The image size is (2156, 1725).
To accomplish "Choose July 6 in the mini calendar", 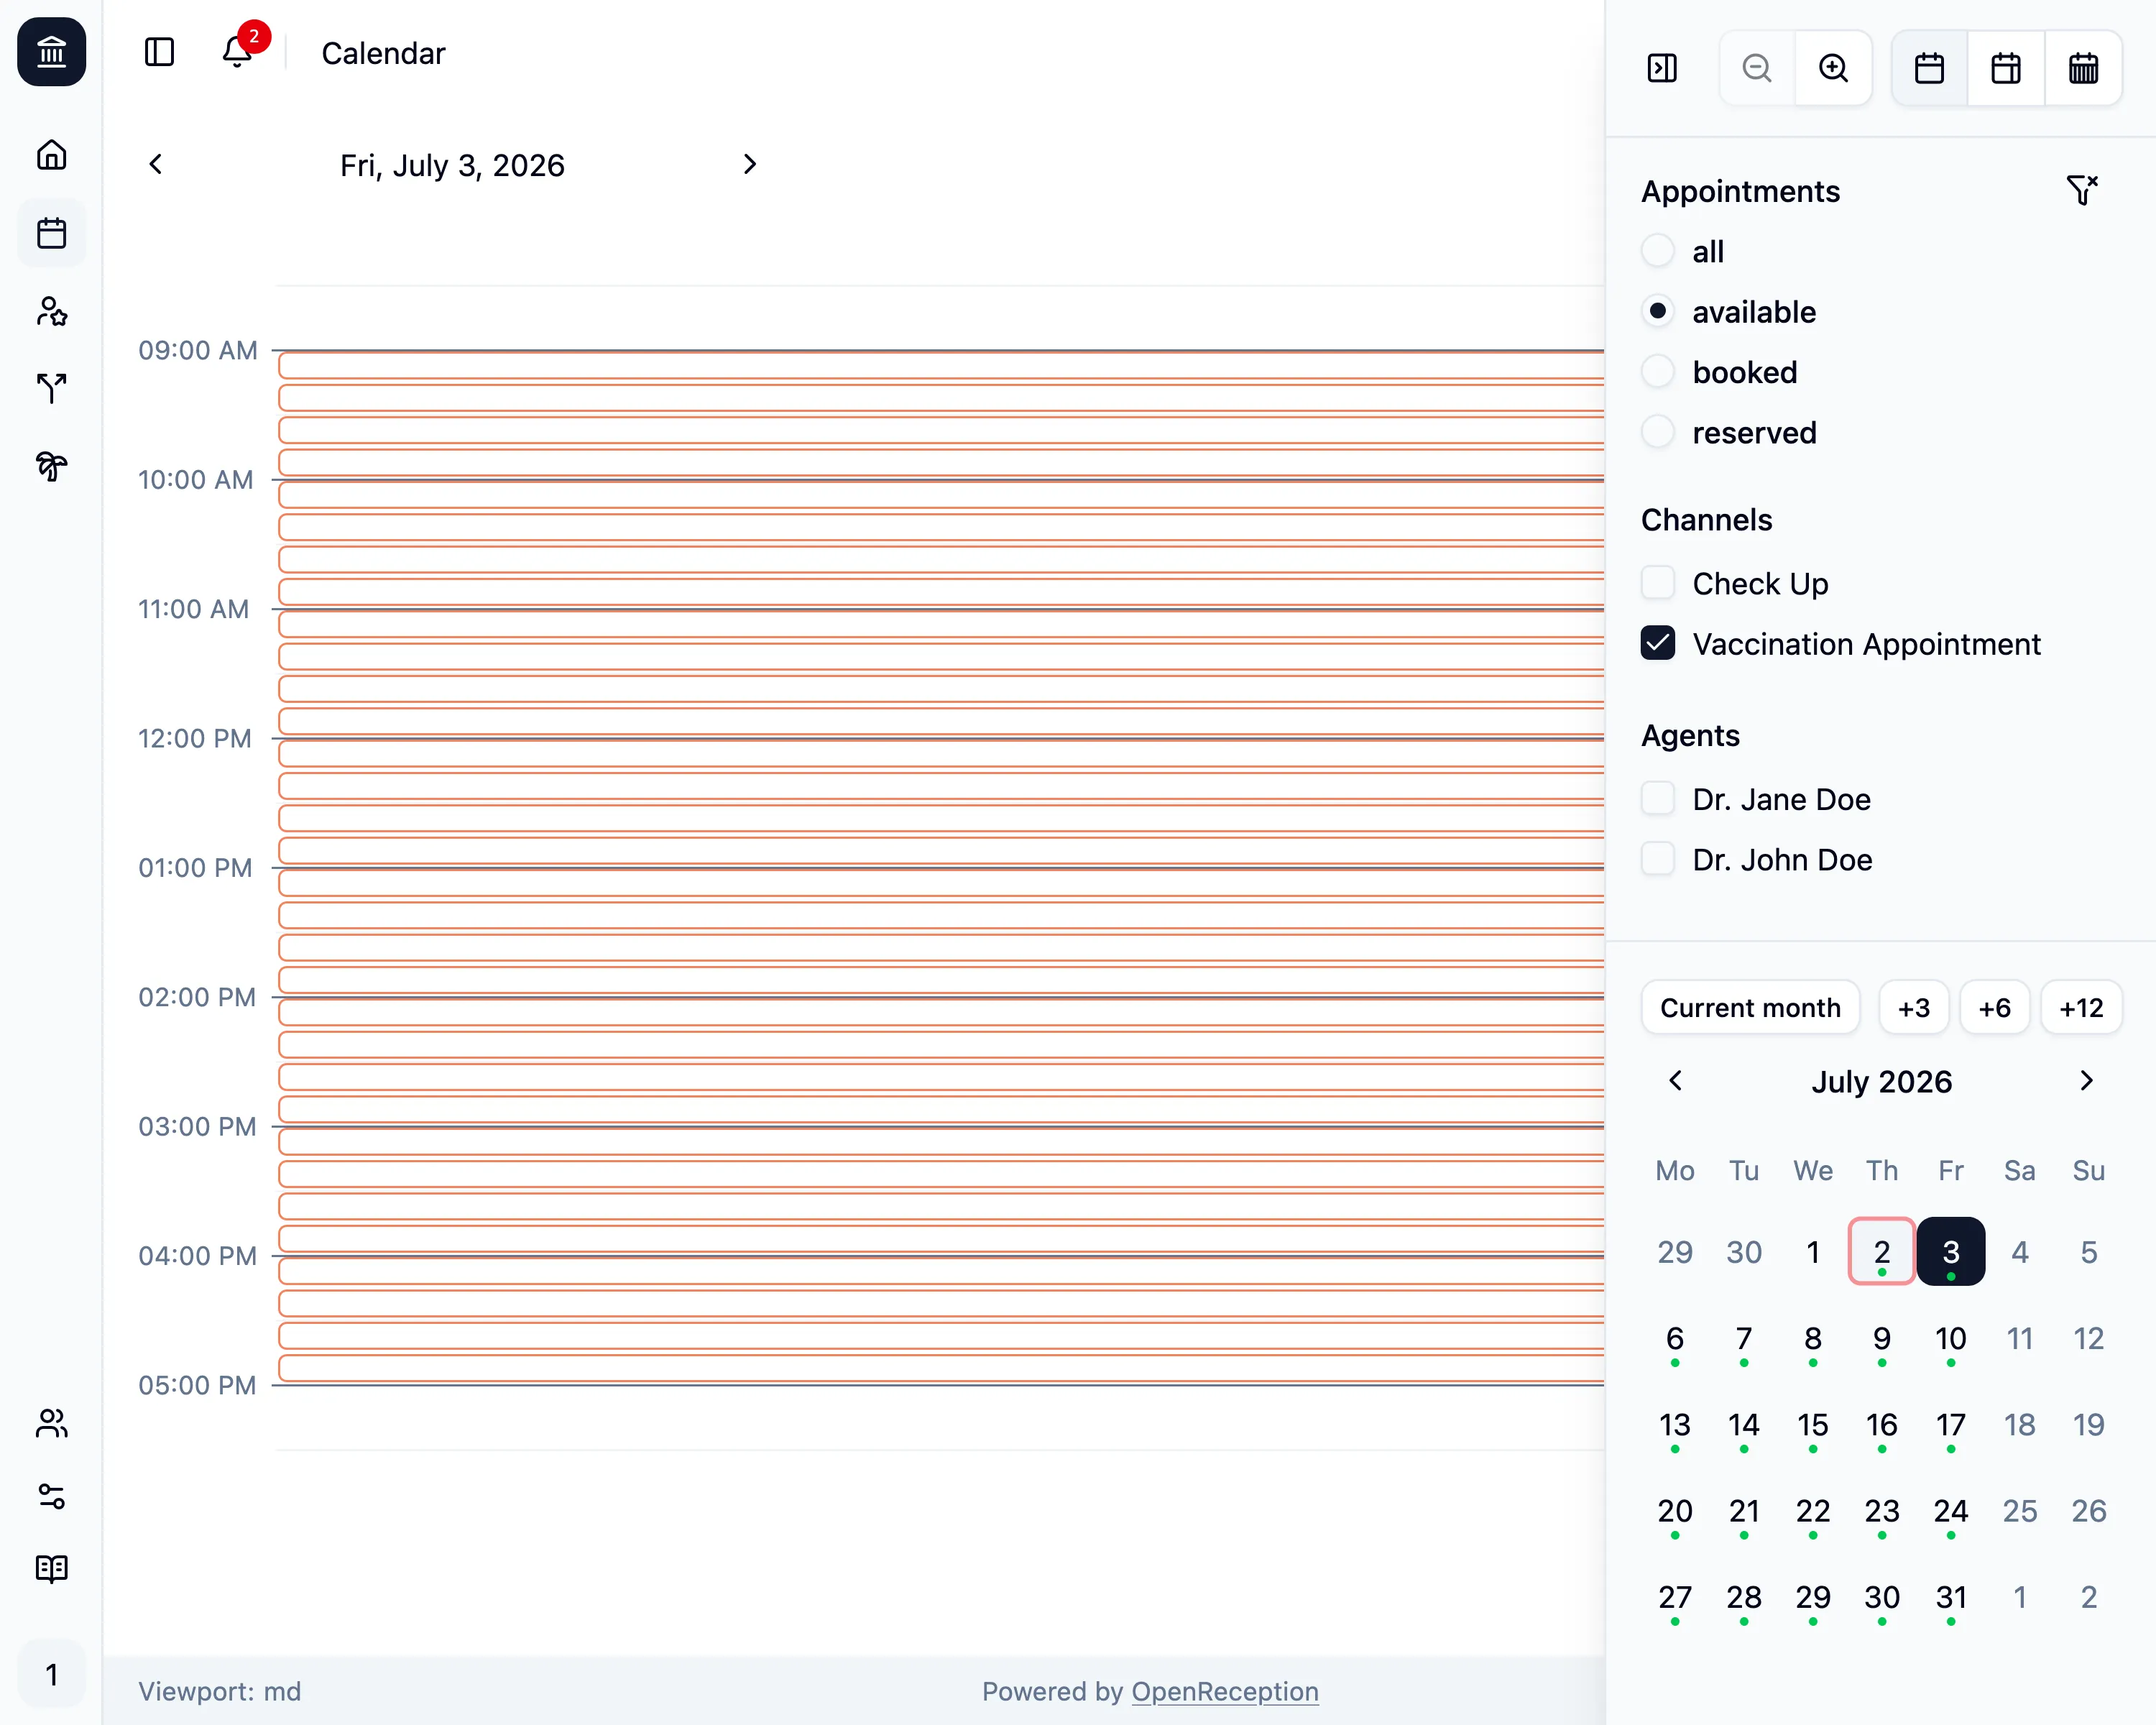I will [x=1675, y=1338].
